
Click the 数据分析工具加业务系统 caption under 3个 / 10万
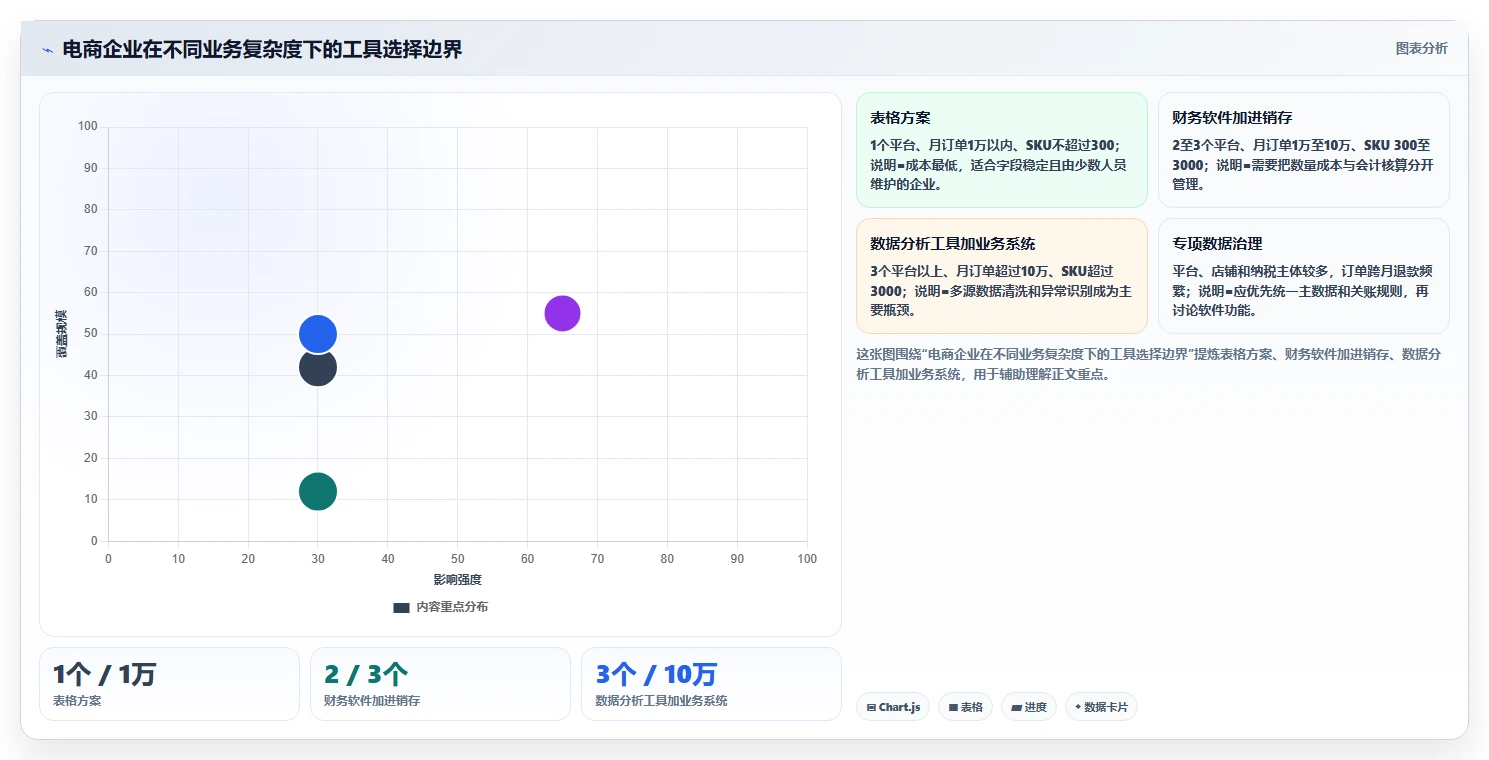coord(661,701)
